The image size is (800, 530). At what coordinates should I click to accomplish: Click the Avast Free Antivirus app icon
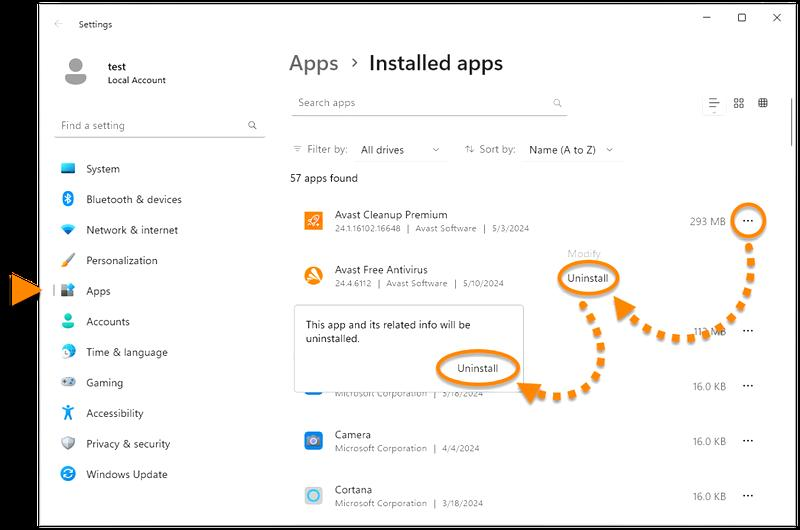[x=313, y=276]
